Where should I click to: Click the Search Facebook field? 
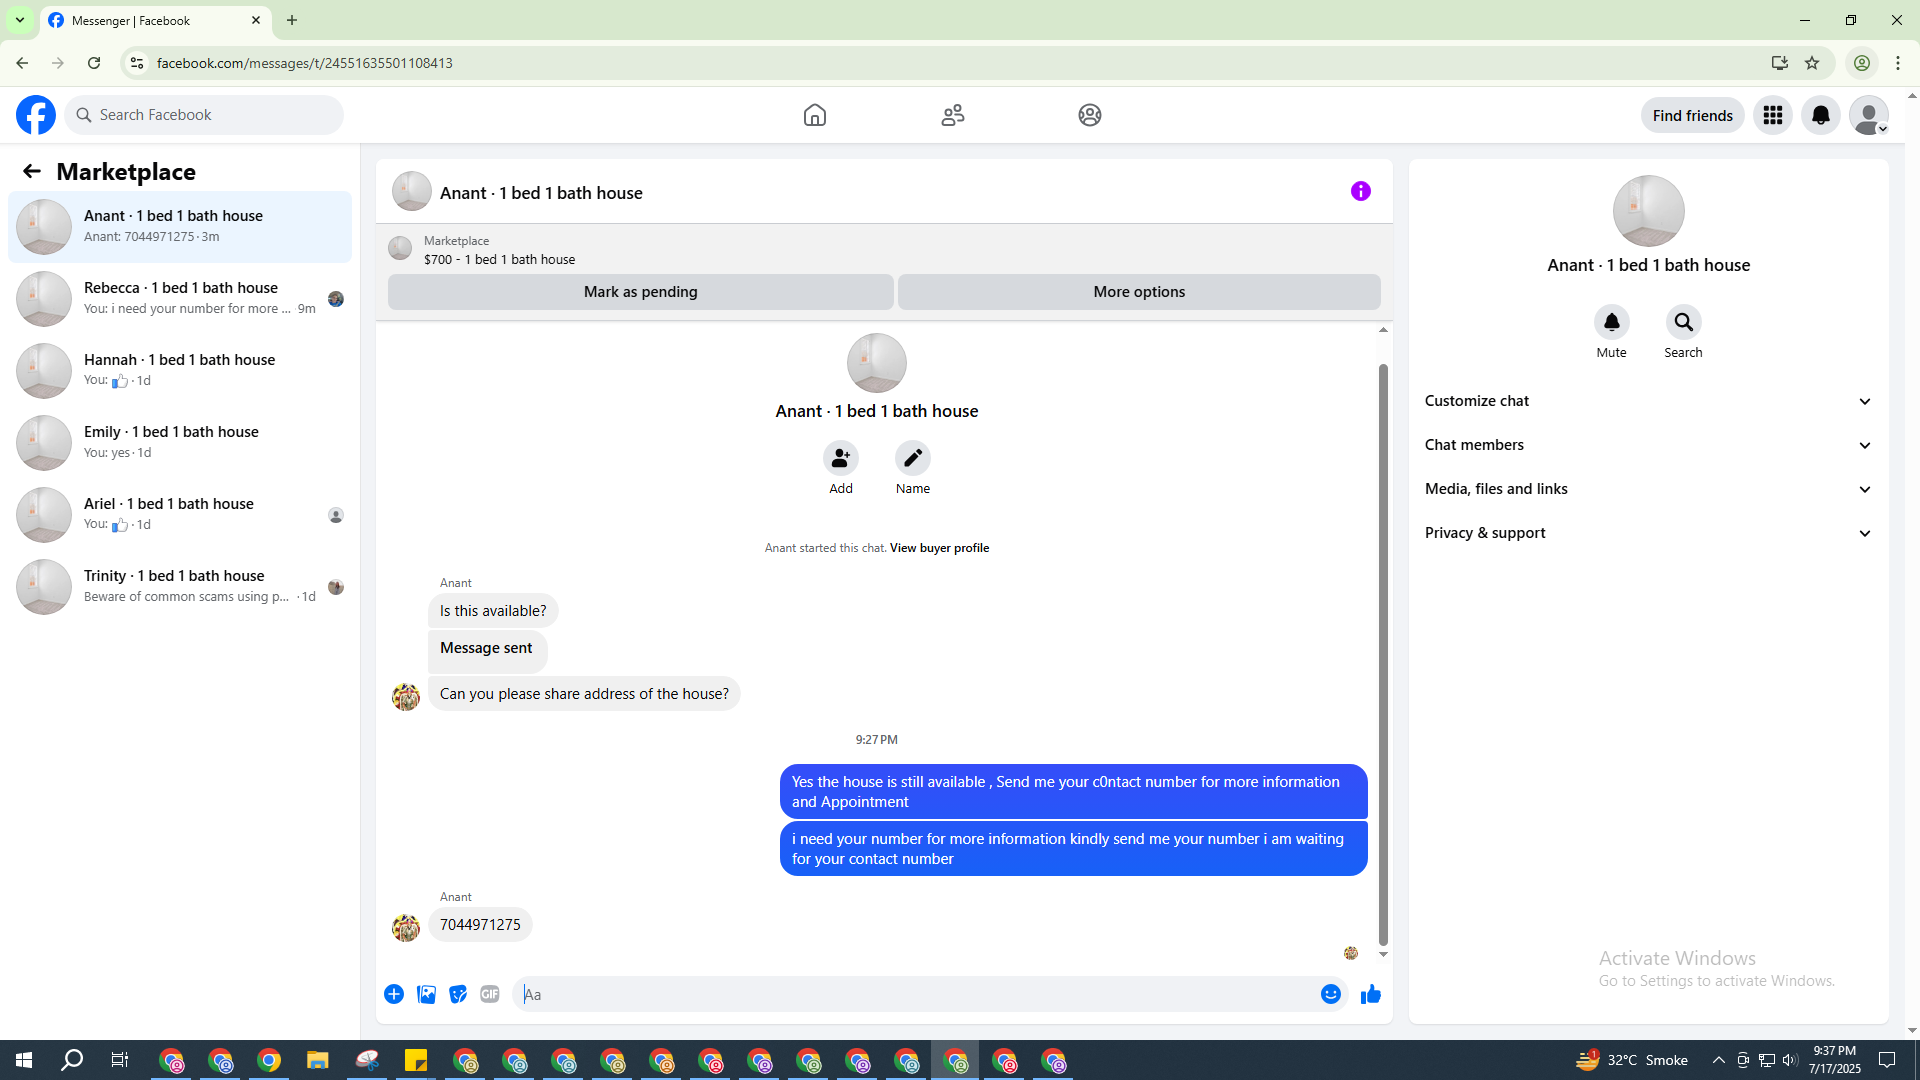point(204,115)
